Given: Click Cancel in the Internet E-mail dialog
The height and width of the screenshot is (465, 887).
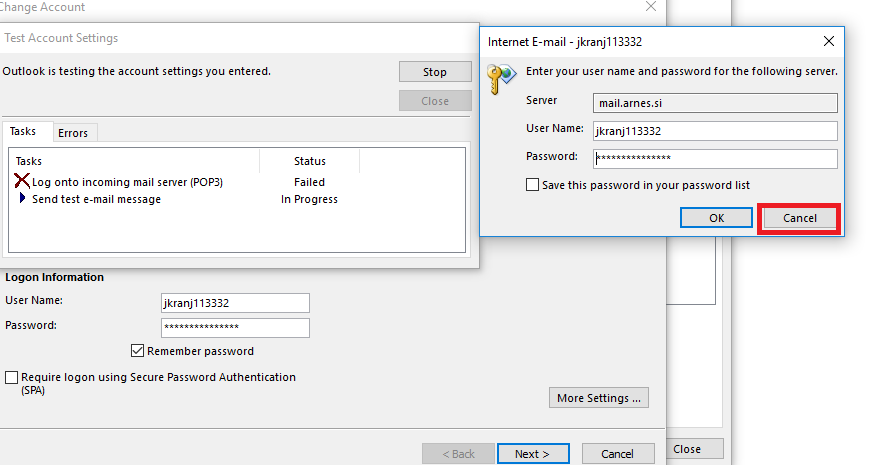Looking at the screenshot, I should pos(799,218).
